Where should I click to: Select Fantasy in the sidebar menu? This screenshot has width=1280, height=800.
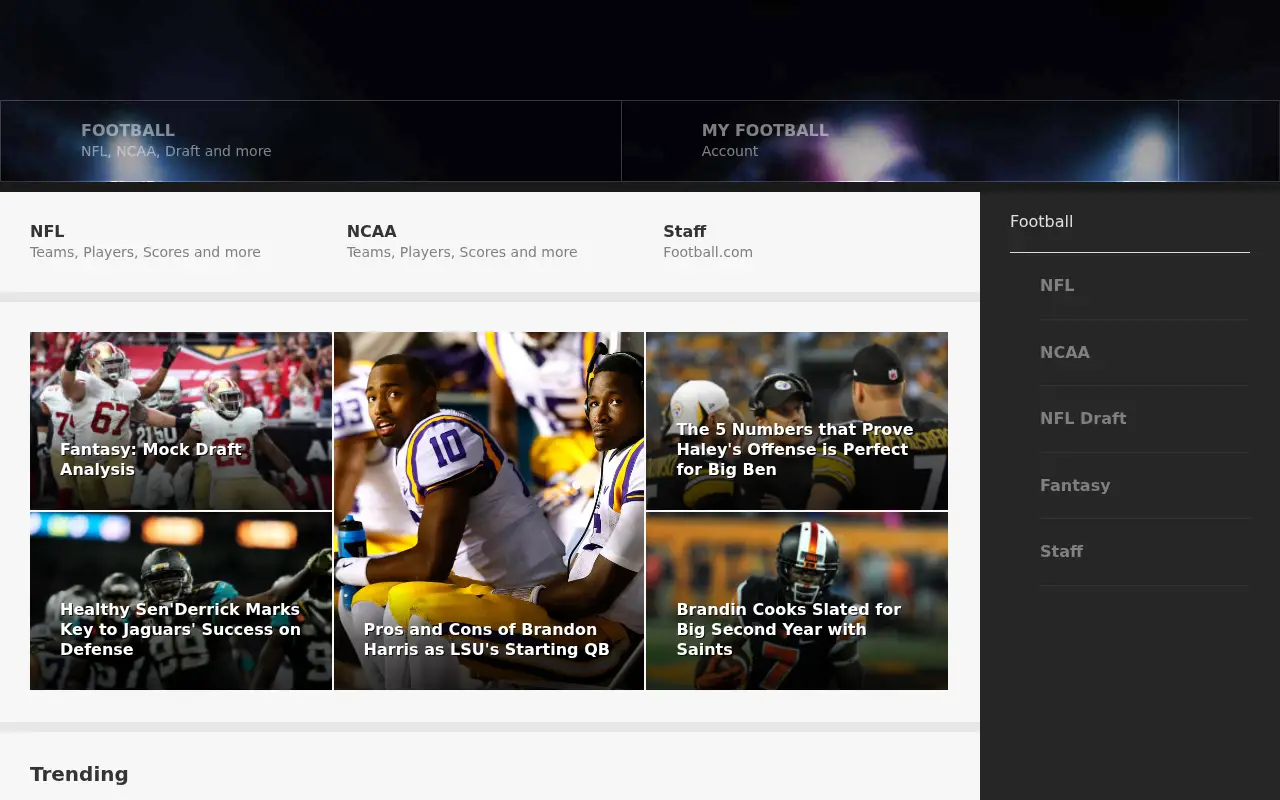pos(1144,486)
